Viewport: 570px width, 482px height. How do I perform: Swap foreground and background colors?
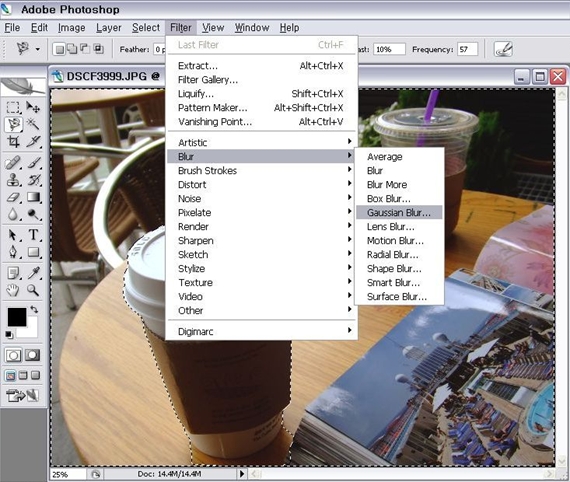pos(34,310)
